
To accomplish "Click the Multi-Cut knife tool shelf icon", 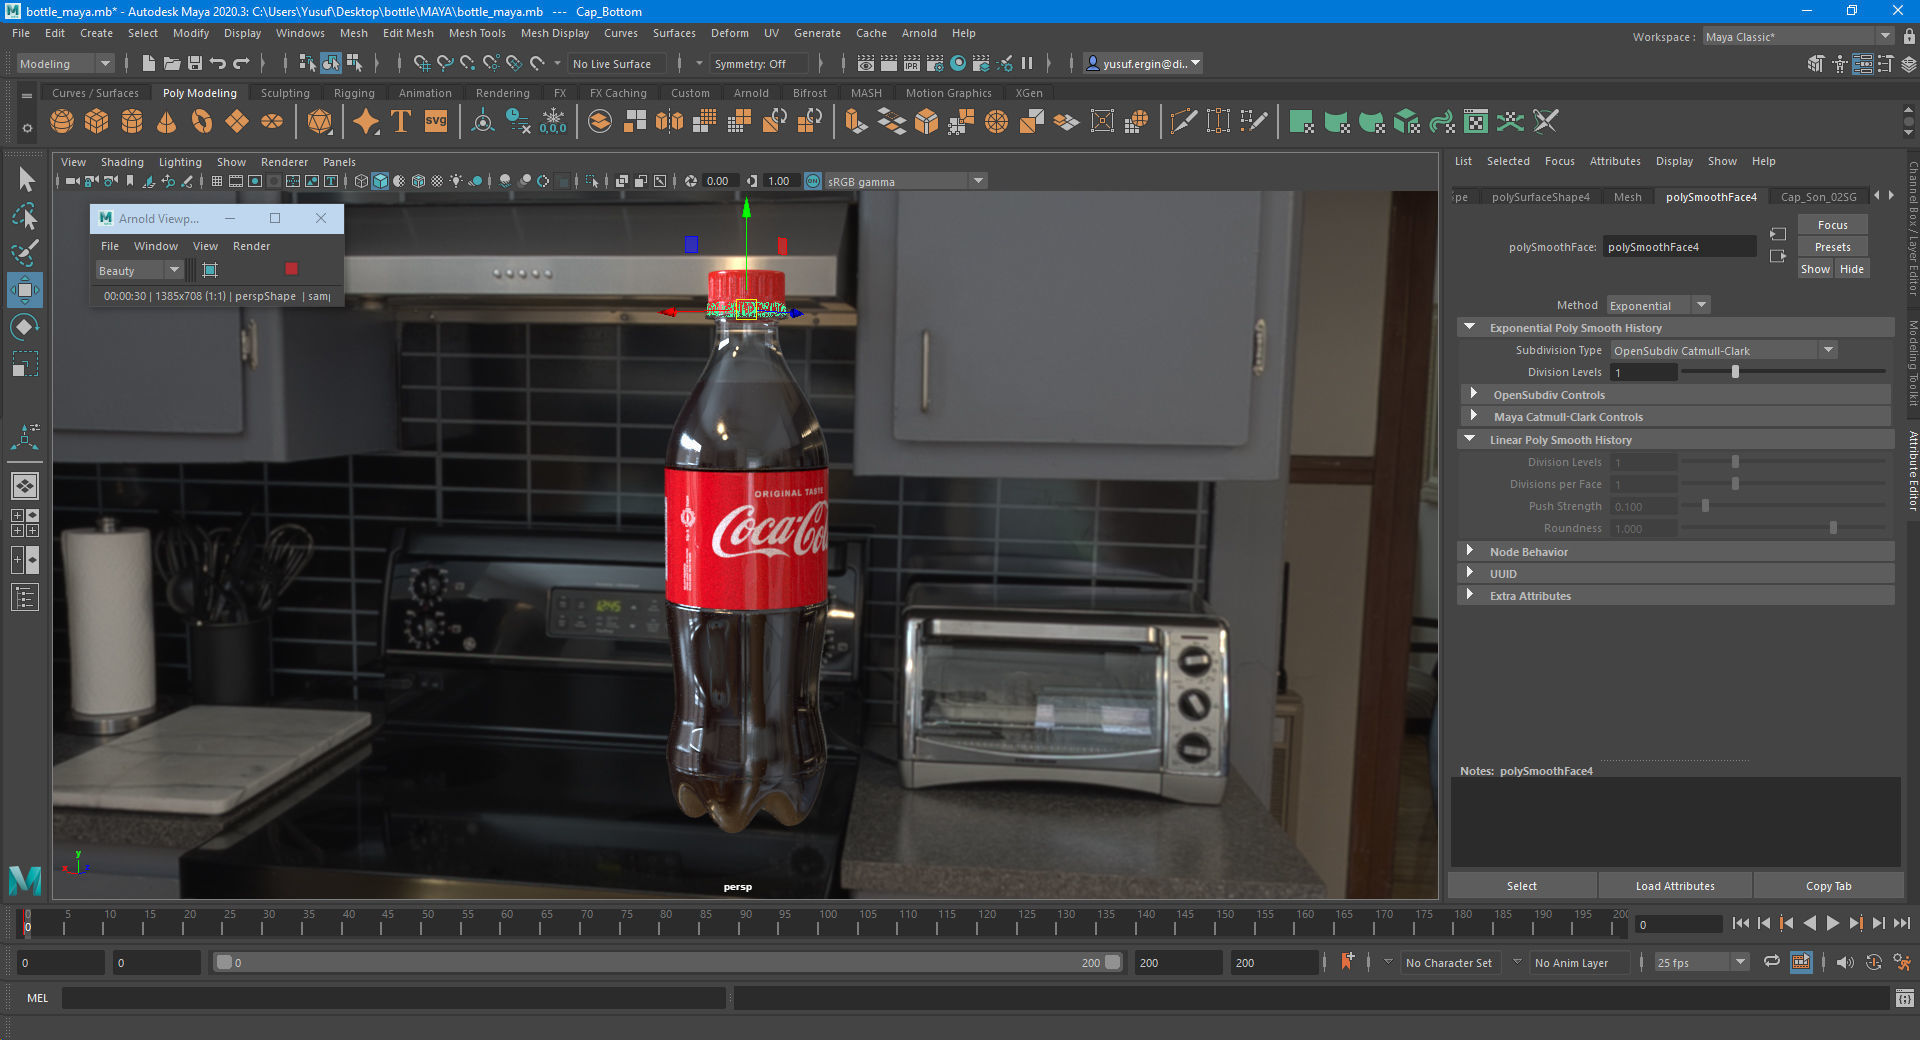I will click(x=1183, y=122).
